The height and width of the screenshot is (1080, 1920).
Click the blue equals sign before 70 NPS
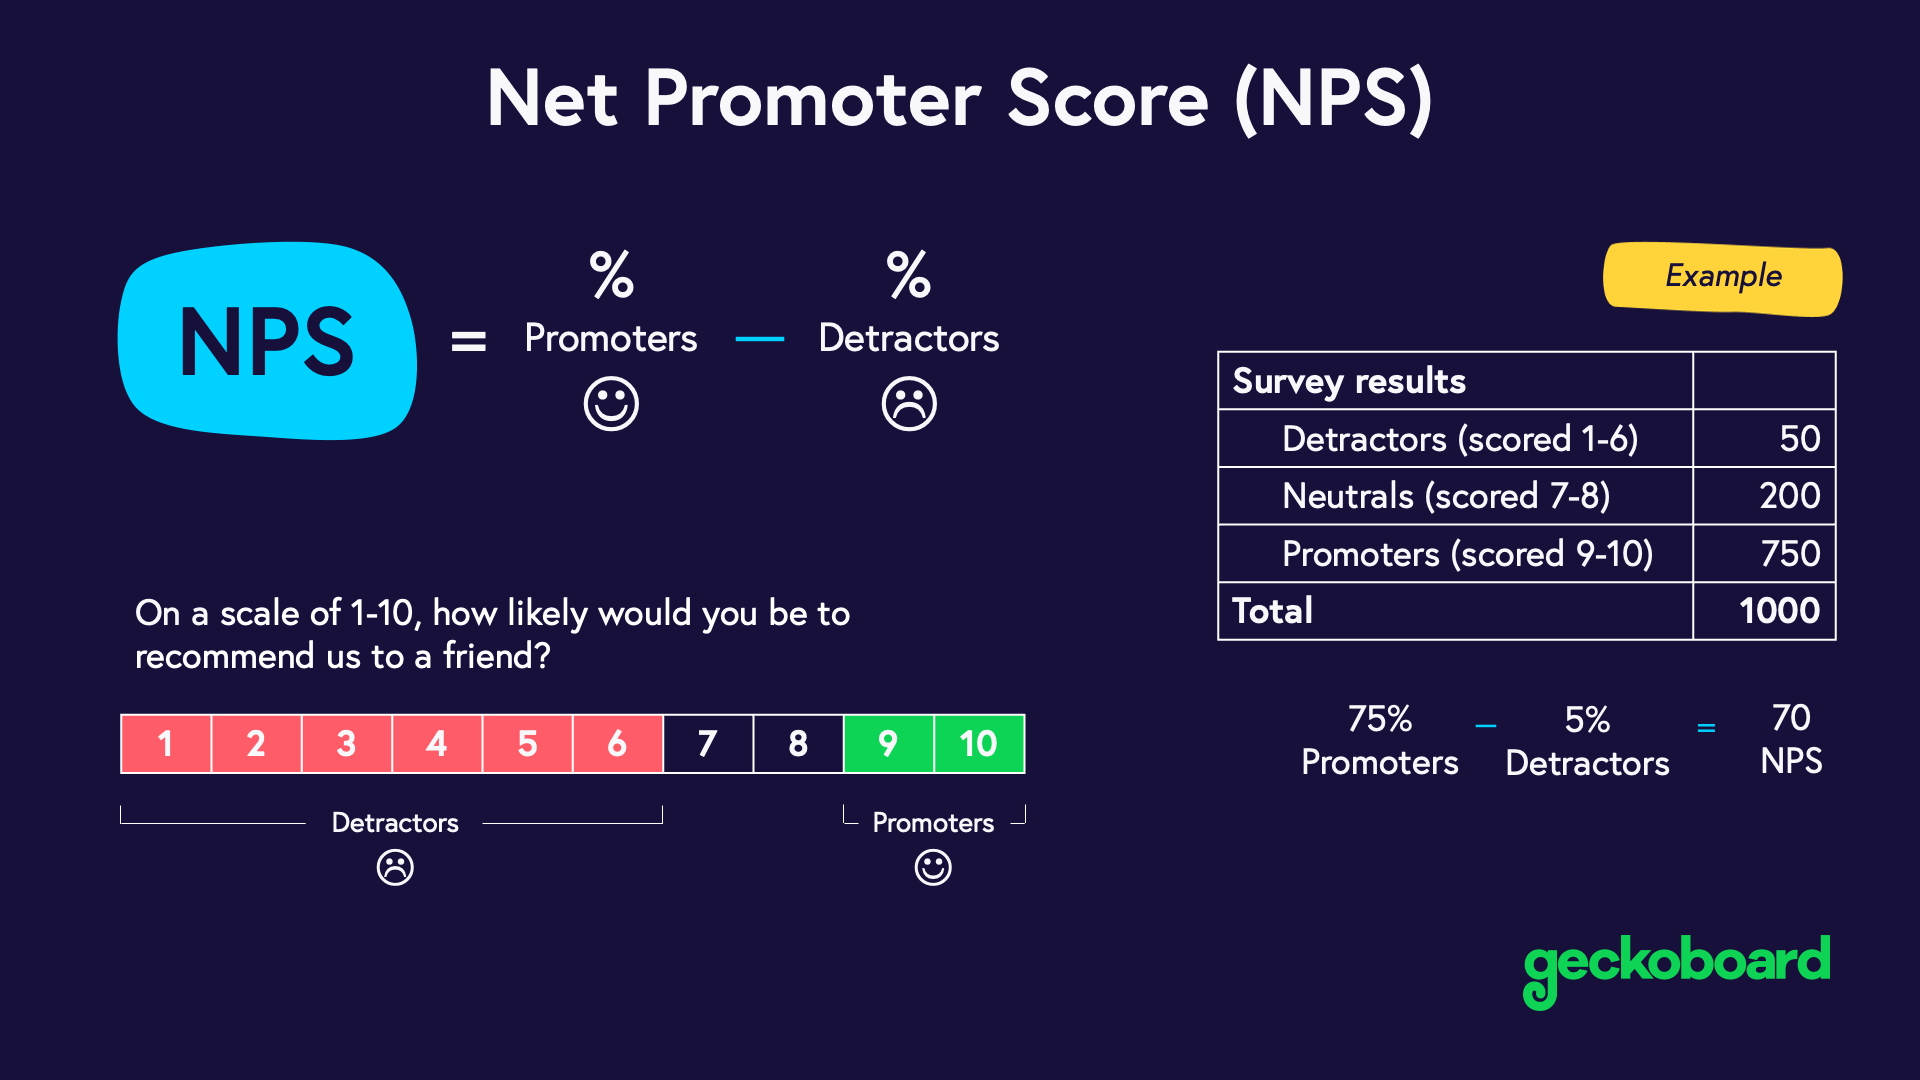[x=1706, y=728]
